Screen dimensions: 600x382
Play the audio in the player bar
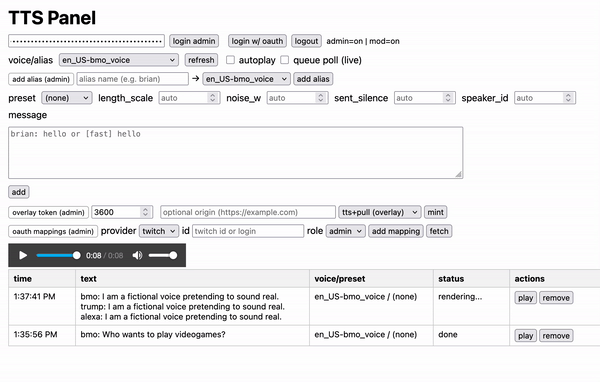click(x=23, y=255)
